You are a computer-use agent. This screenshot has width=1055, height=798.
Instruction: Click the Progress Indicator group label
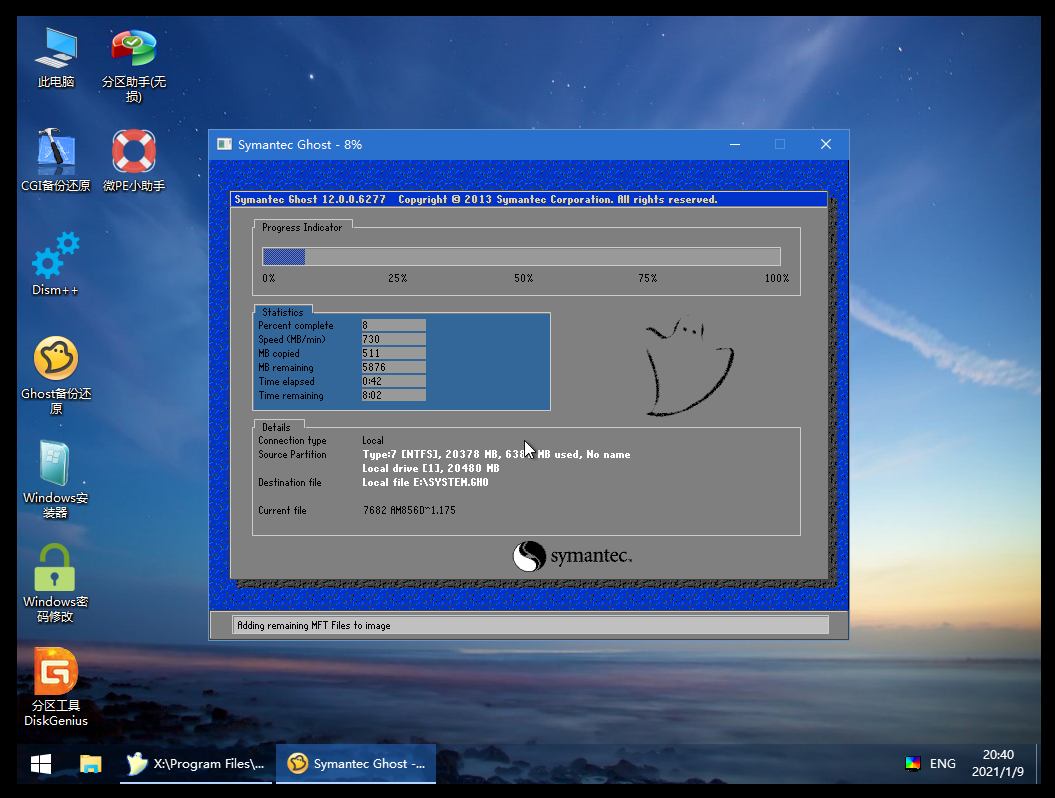(302, 227)
